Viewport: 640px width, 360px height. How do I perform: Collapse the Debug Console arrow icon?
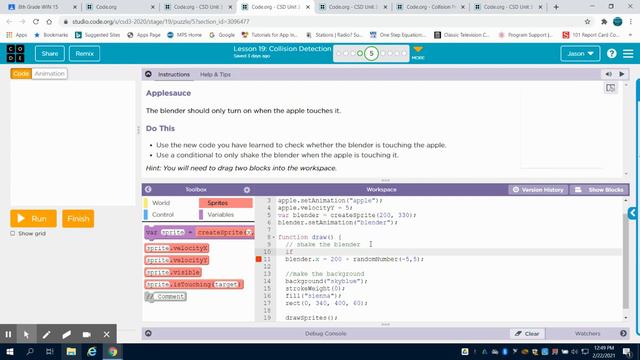point(148,333)
